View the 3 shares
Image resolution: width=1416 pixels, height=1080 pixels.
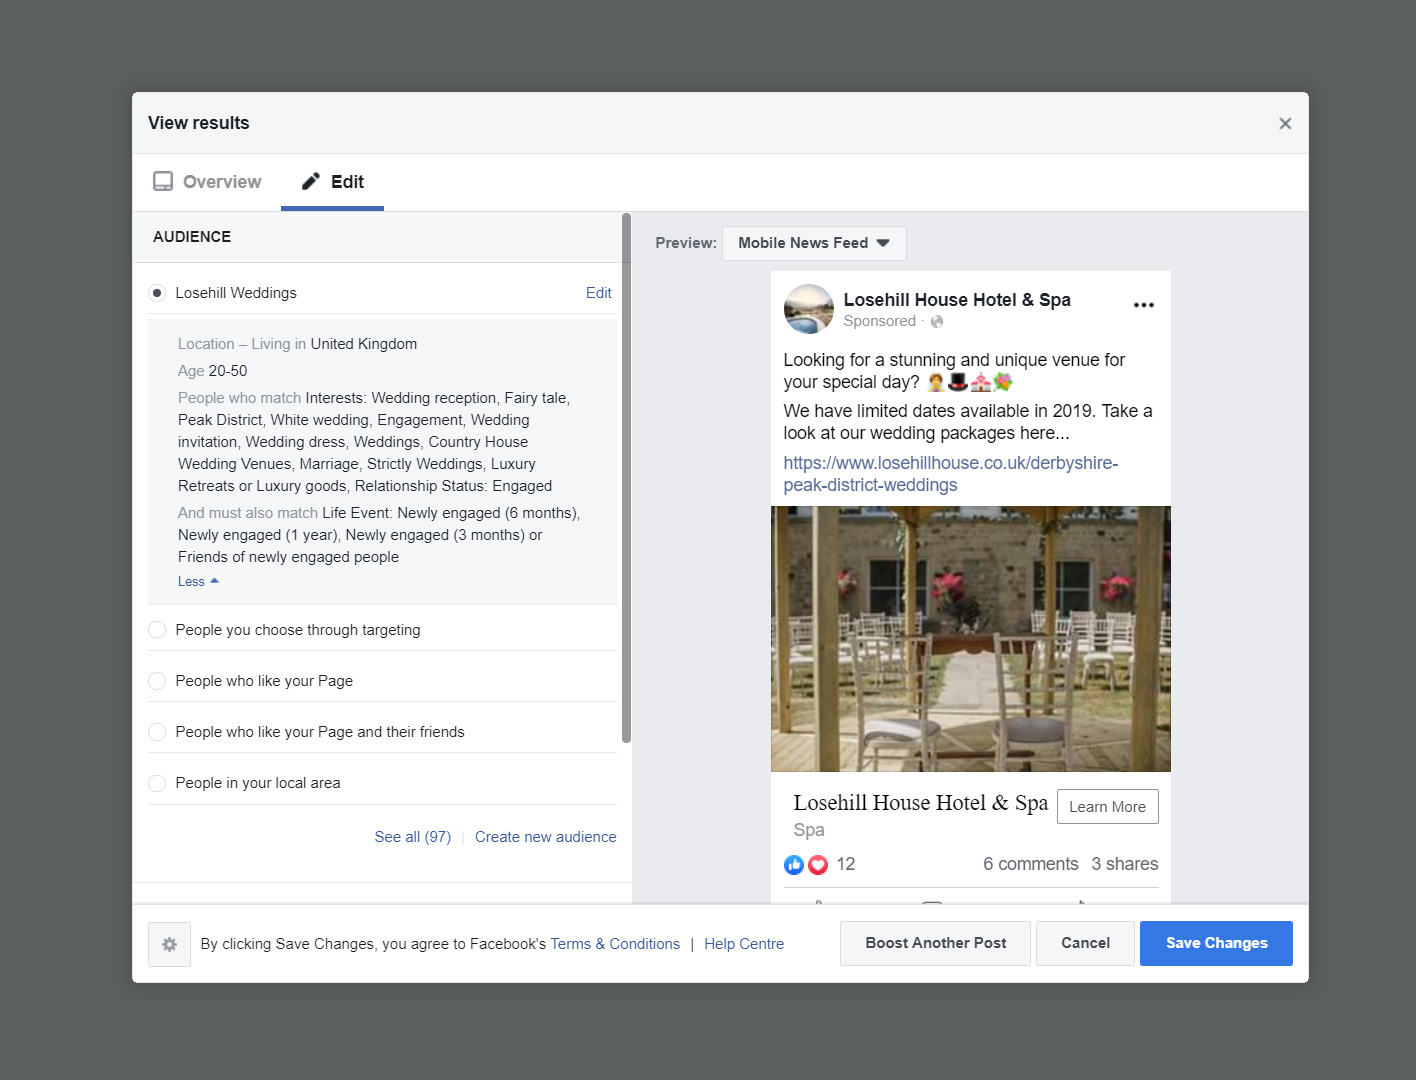1124,864
